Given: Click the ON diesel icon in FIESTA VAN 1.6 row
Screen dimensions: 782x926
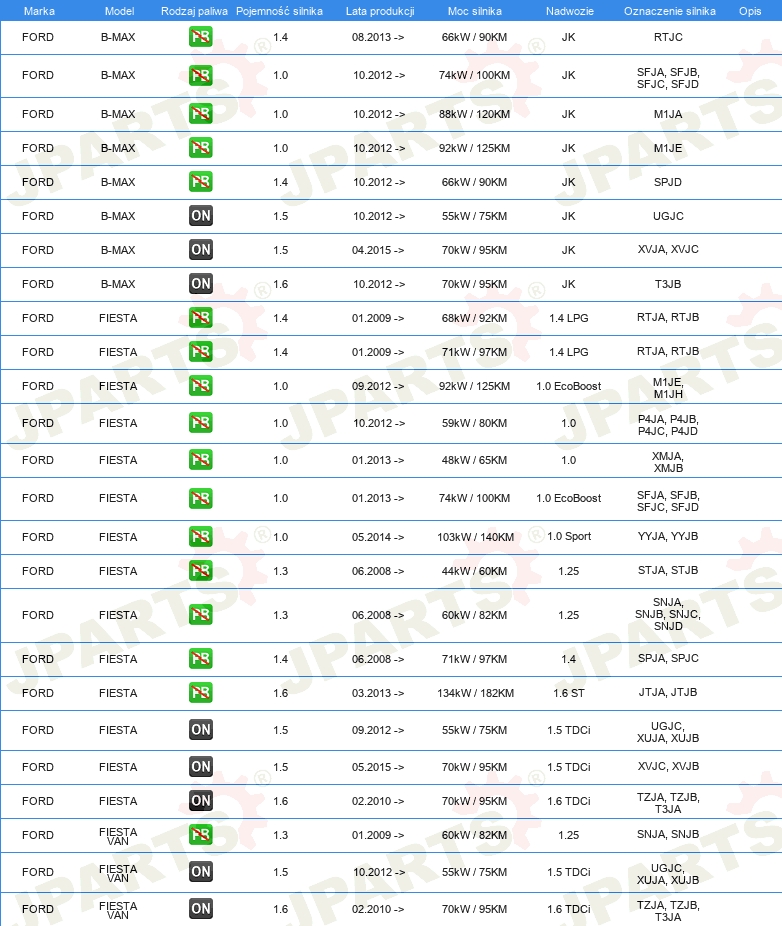Looking at the screenshot, I should [201, 909].
